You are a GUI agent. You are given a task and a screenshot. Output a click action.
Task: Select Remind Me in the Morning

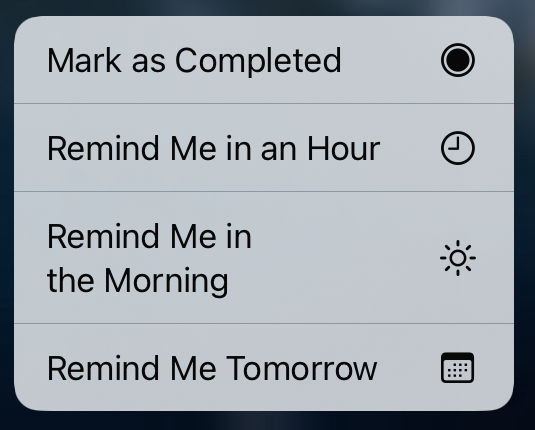[264, 258]
